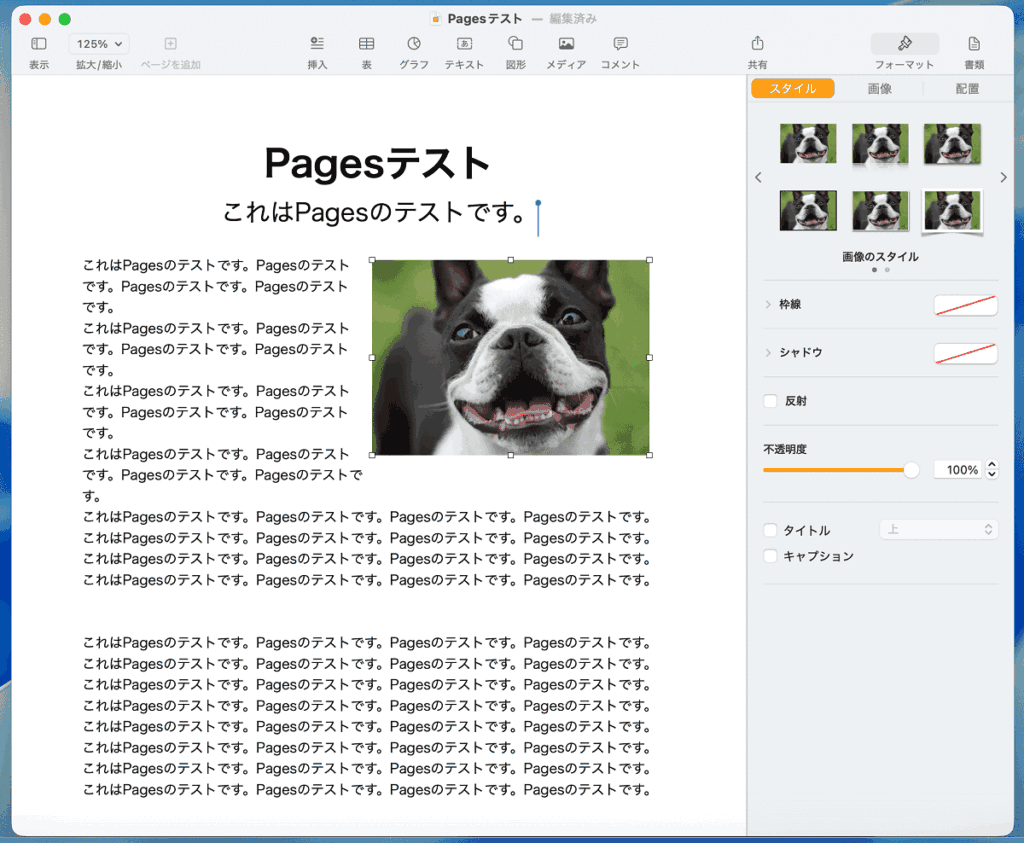The width and height of the screenshot is (1024, 843).
Task: Apply the bottom-middle image style thumbnail
Action: (880, 210)
